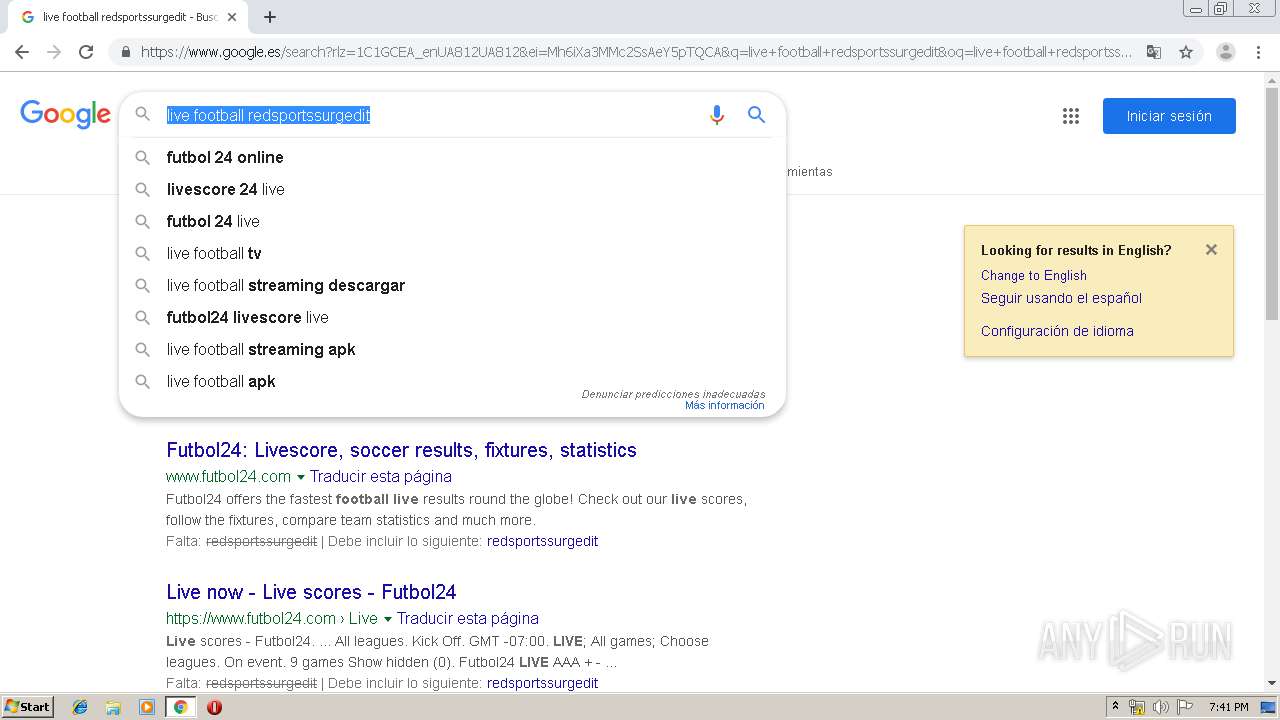Open Más información link
The image size is (1280, 720).
(x=724, y=405)
